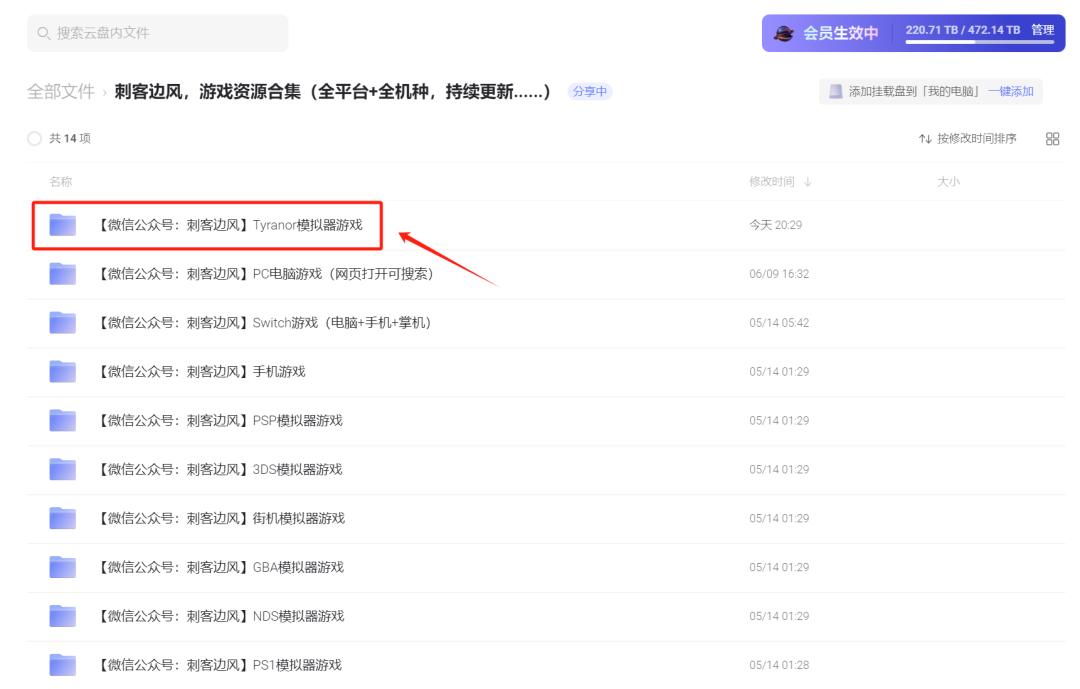Toggle the select-all circle checkbox
This screenshot has width=1080, height=689.
coord(34,139)
